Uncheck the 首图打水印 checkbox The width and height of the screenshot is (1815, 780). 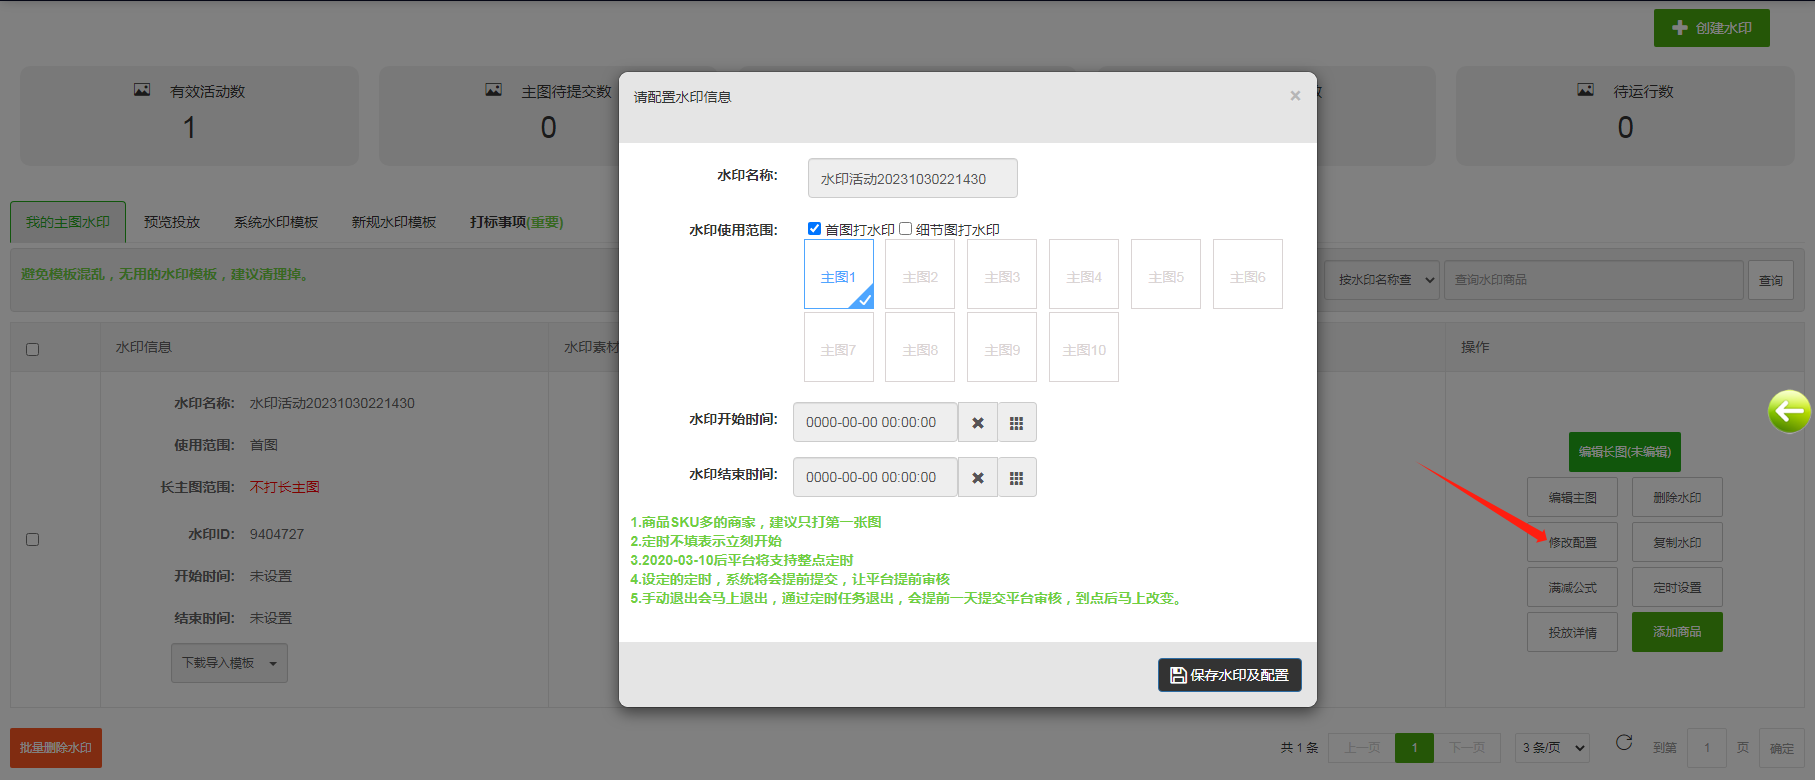coord(814,229)
